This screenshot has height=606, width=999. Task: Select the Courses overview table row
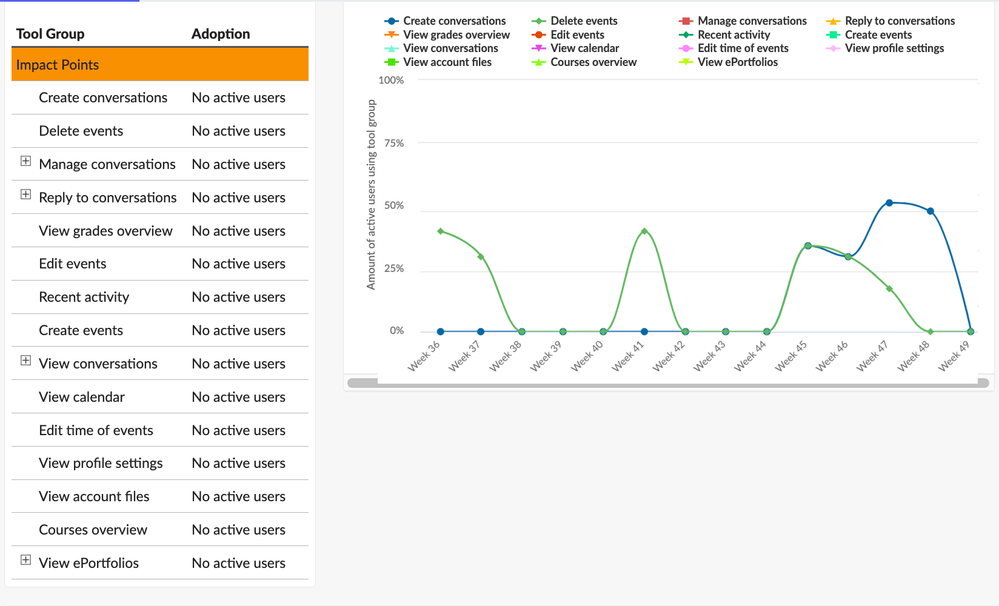coord(160,530)
